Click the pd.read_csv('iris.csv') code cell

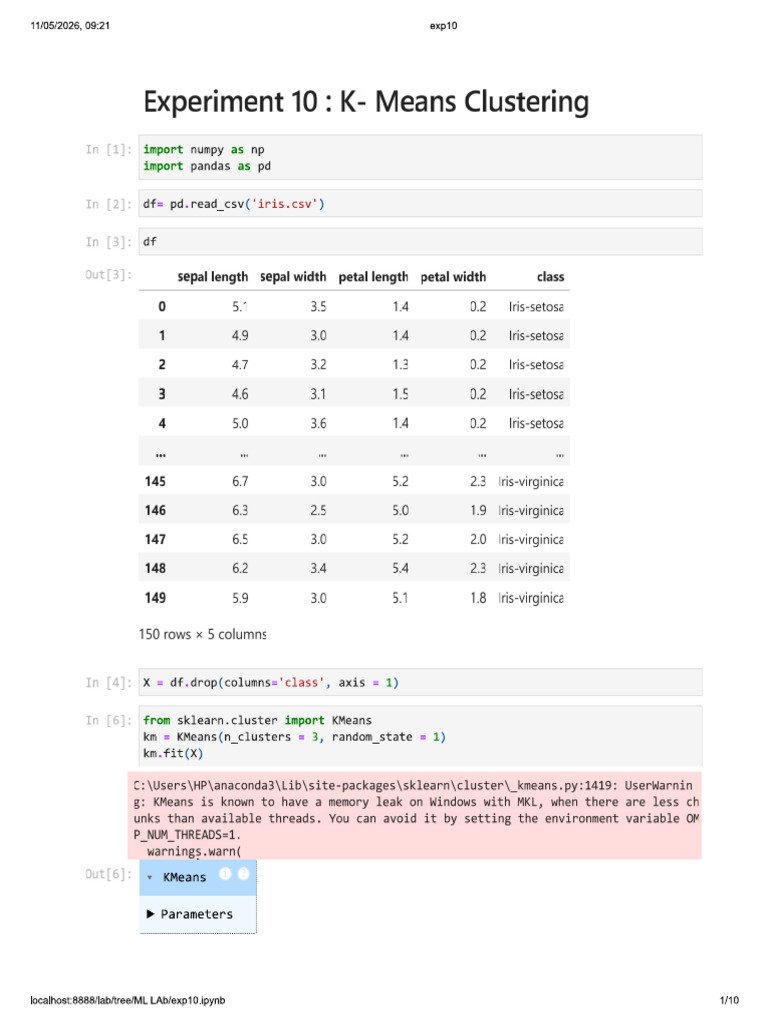point(420,204)
